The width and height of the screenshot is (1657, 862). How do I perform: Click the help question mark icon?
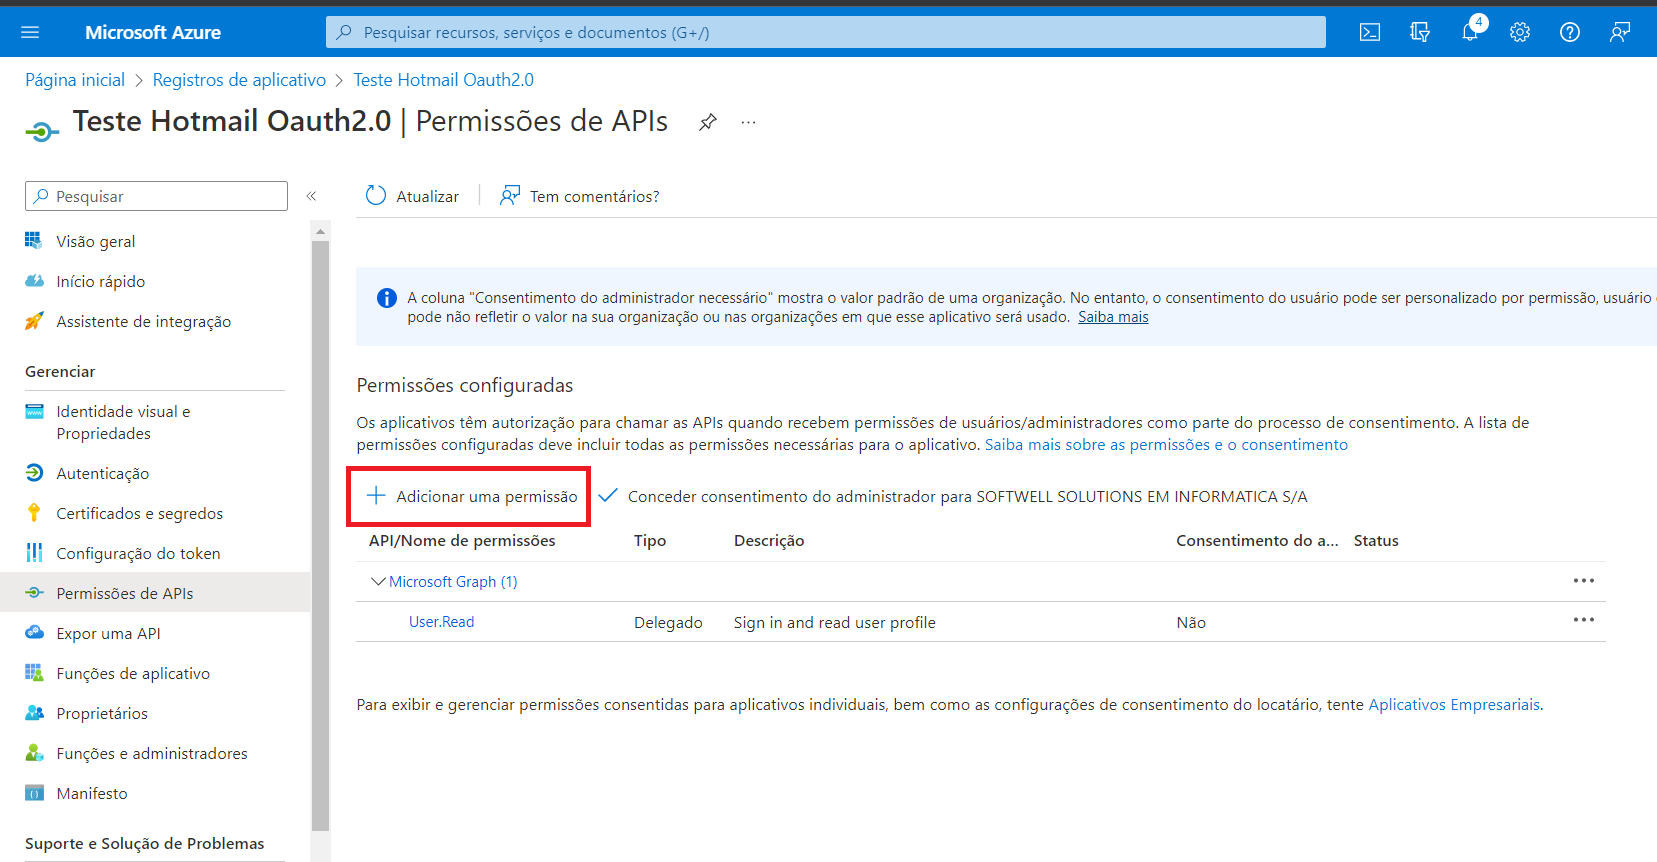[1570, 32]
